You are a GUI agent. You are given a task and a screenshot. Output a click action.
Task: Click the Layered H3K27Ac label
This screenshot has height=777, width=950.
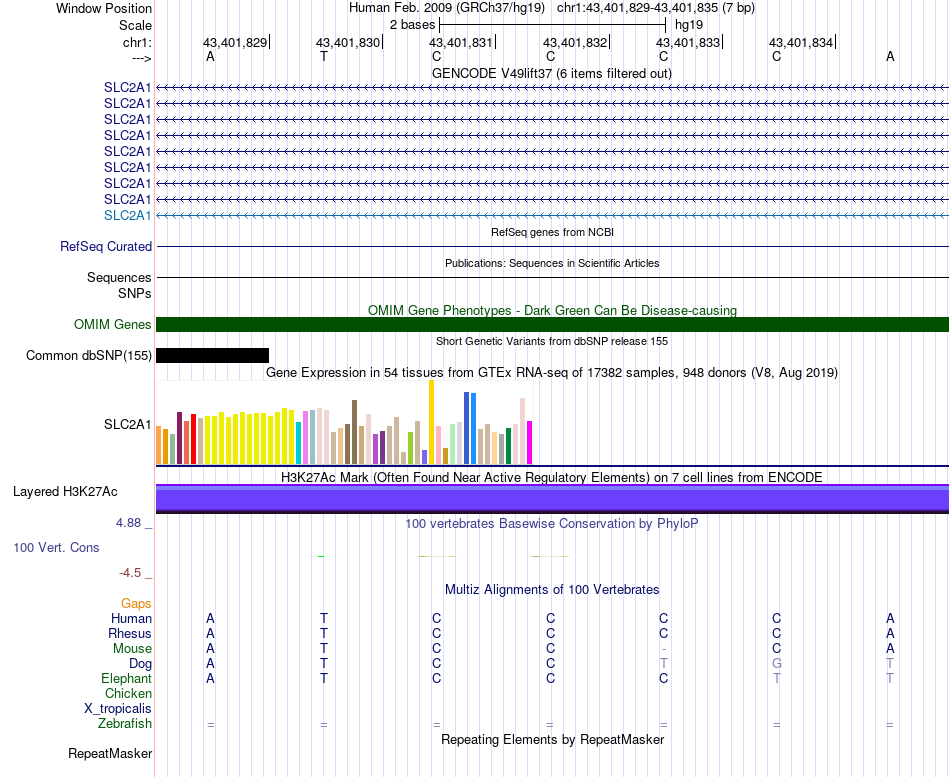click(65, 492)
